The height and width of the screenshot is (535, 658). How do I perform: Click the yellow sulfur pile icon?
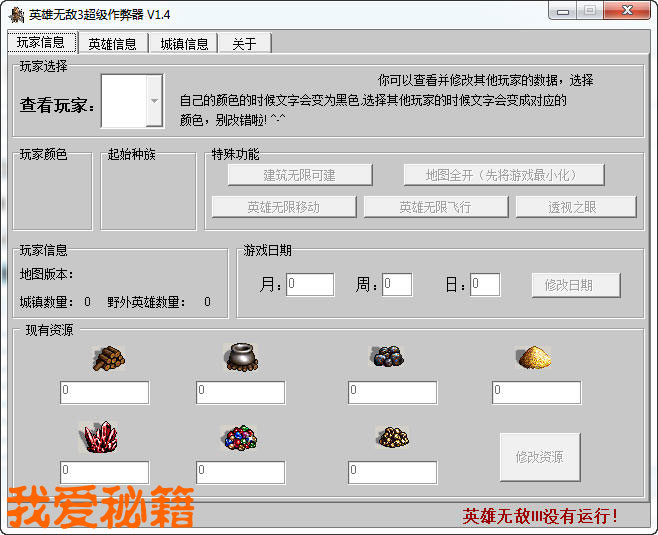(x=534, y=357)
